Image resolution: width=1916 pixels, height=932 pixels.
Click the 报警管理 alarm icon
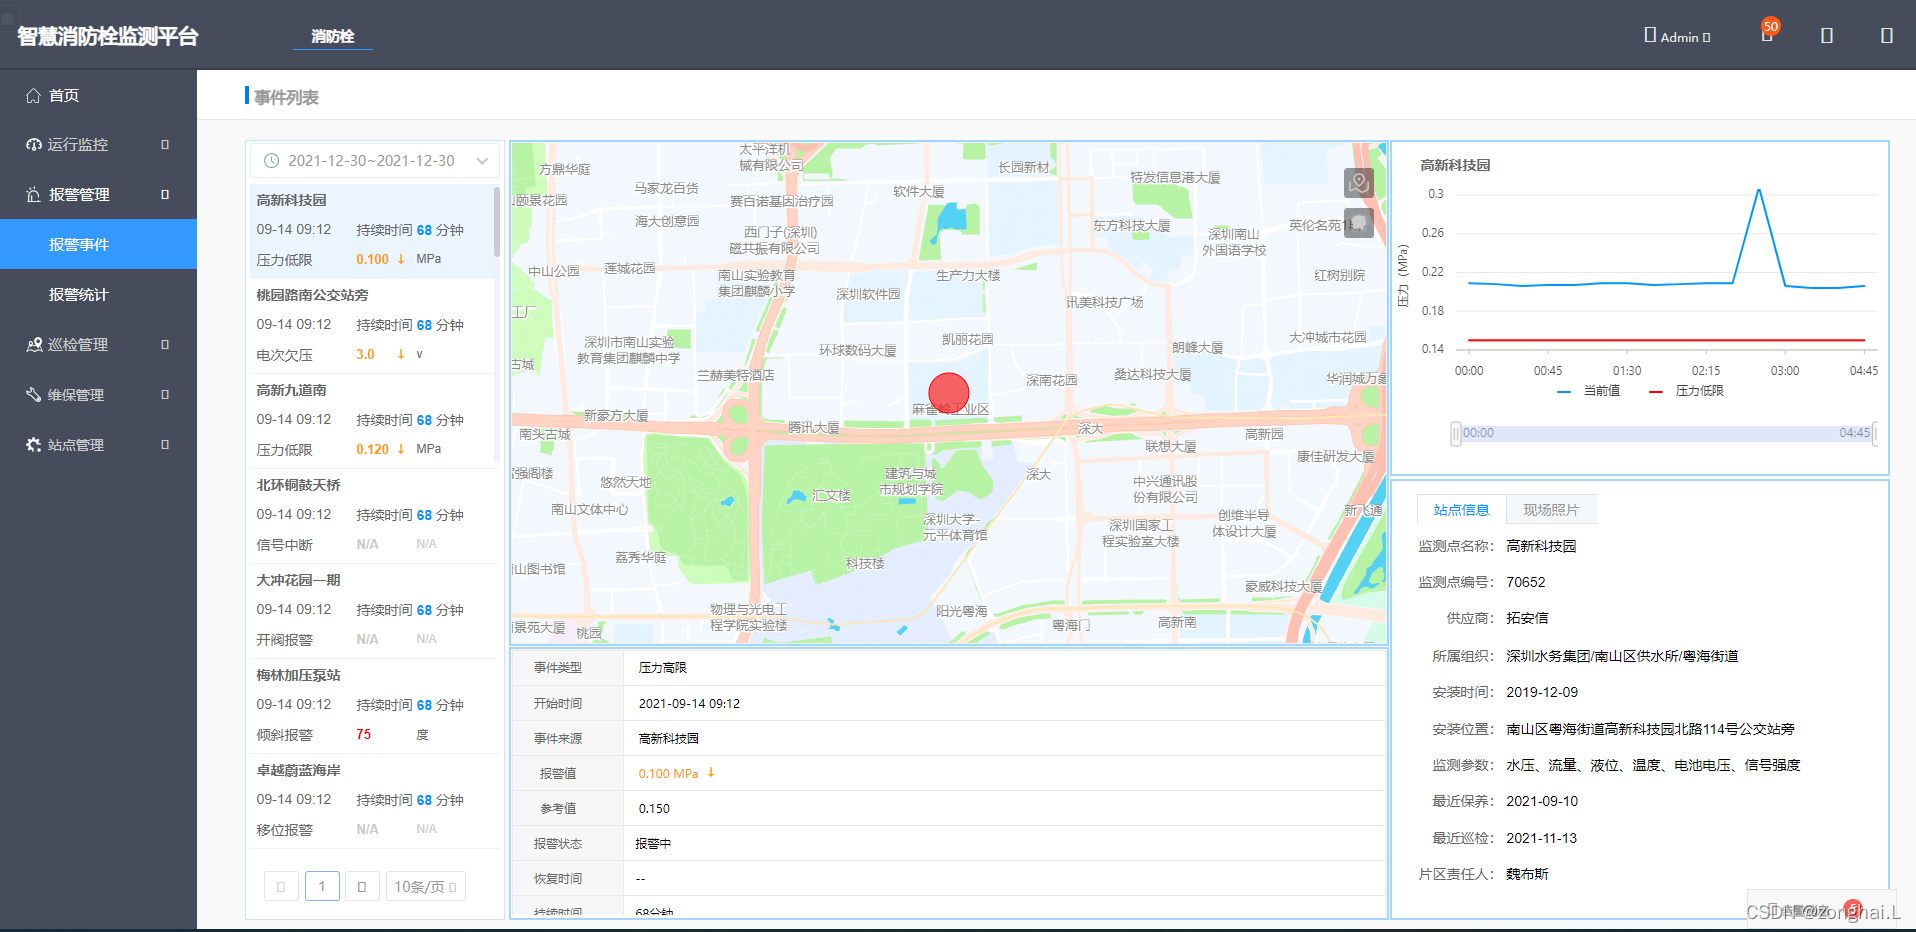[33, 195]
